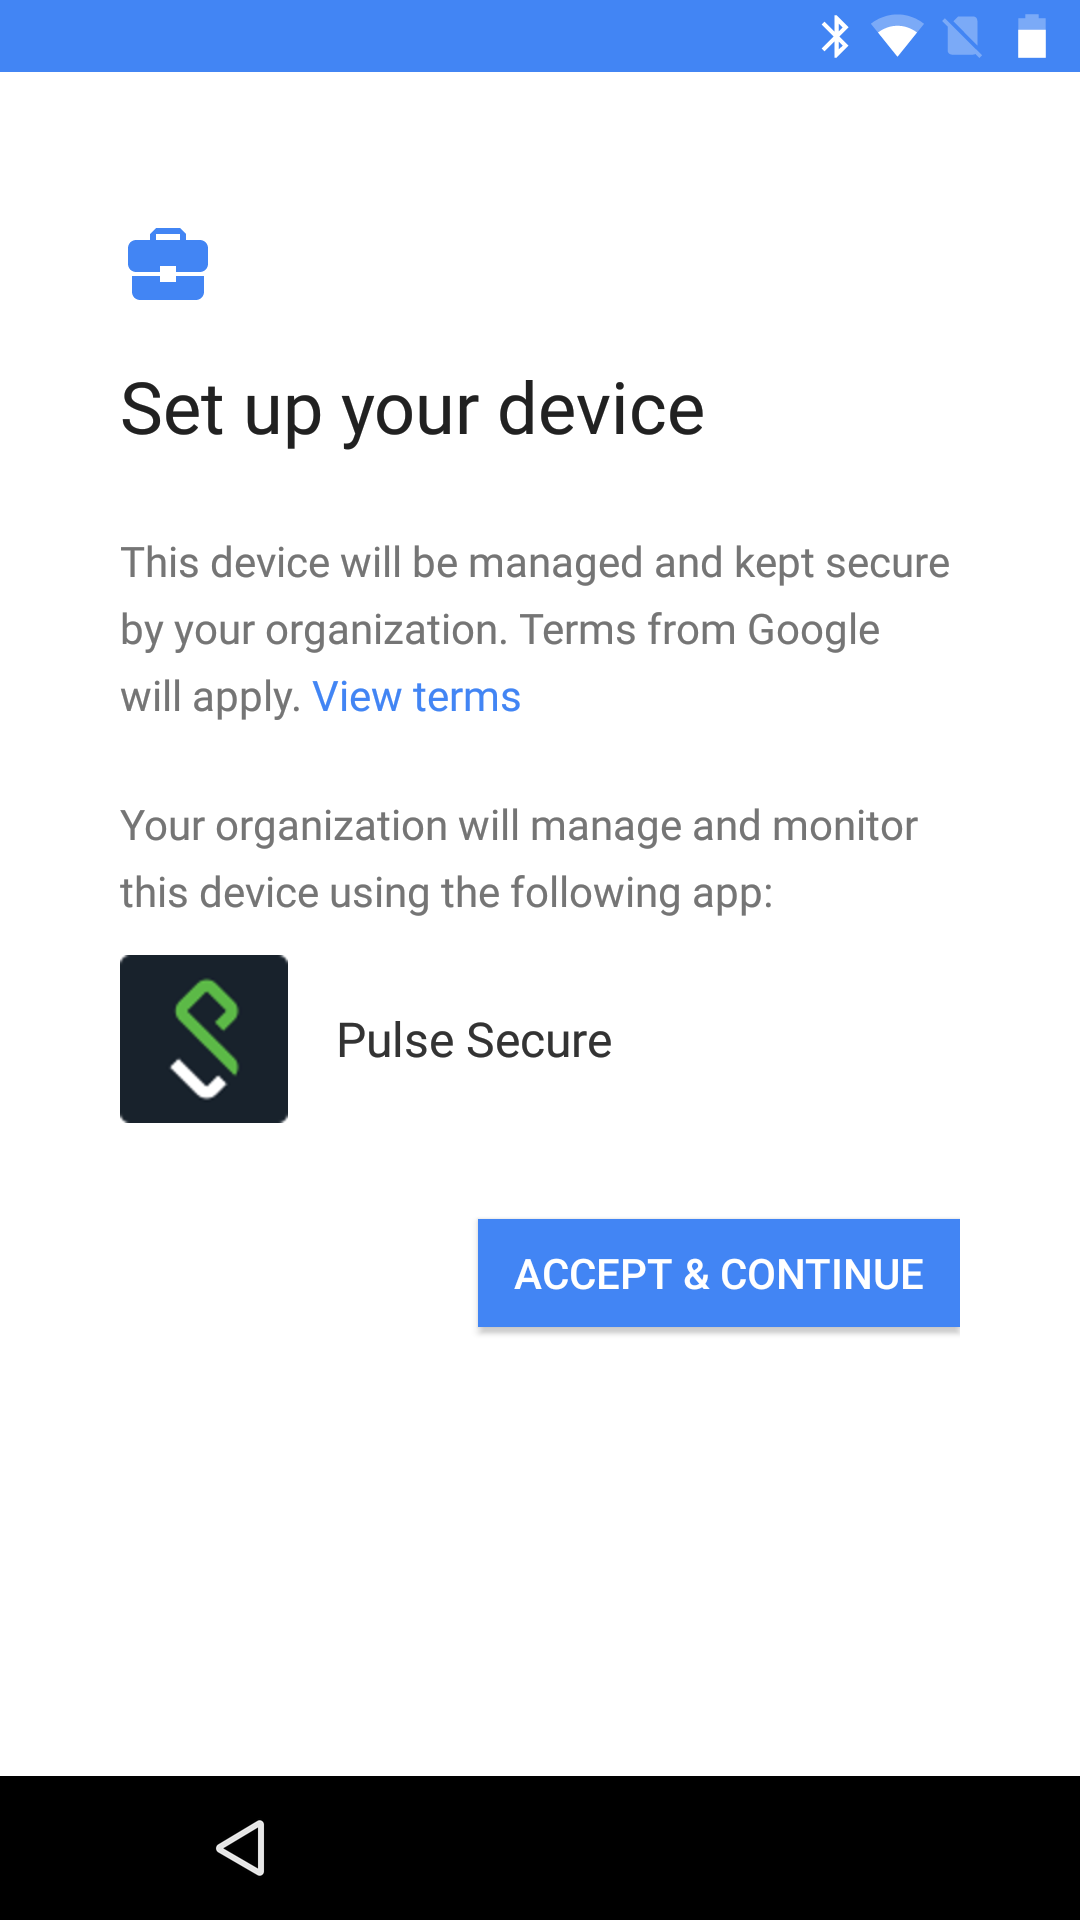1080x1920 pixels.
Task: Tap the battery level icon
Action: [1032, 37]
